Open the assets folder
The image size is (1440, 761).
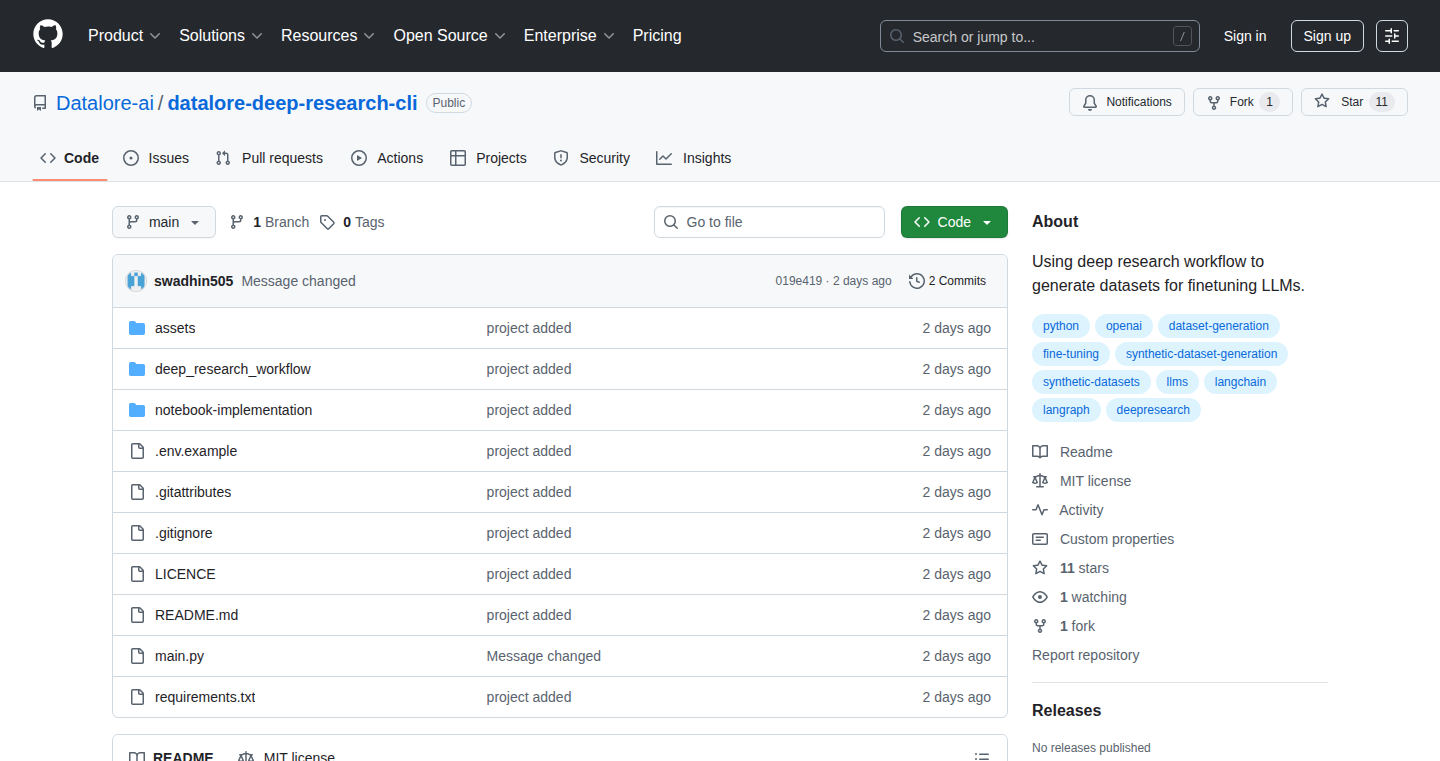click(x=175, y=328)
